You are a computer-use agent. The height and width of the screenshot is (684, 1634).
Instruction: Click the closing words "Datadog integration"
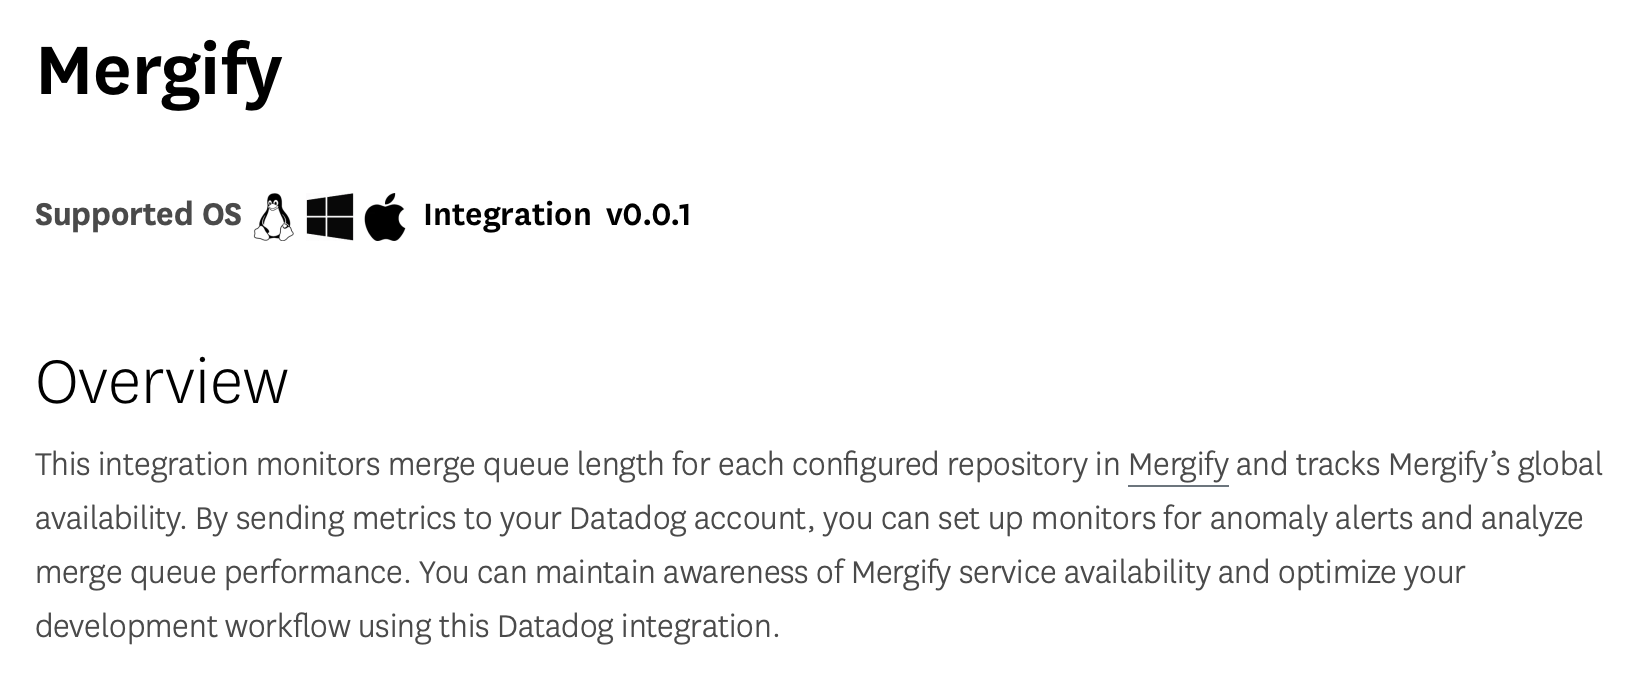click(637, 627)
